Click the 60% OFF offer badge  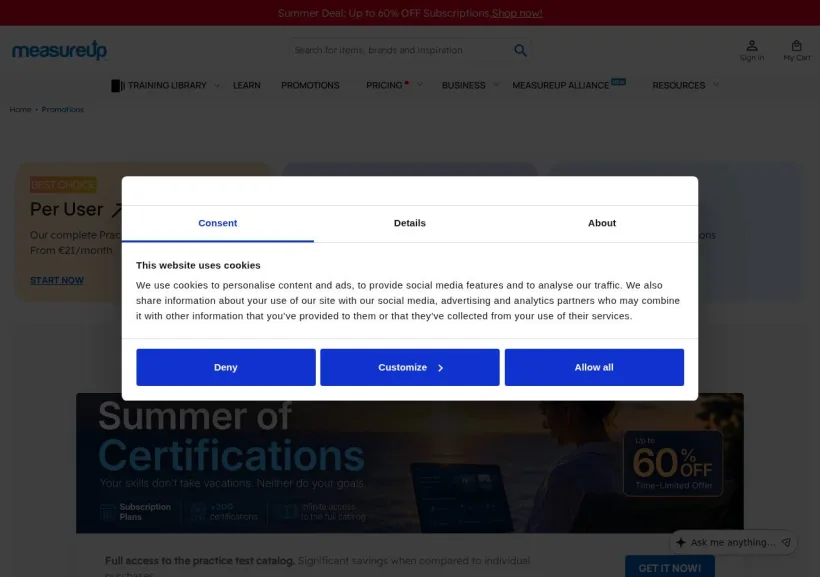point(673,463)
